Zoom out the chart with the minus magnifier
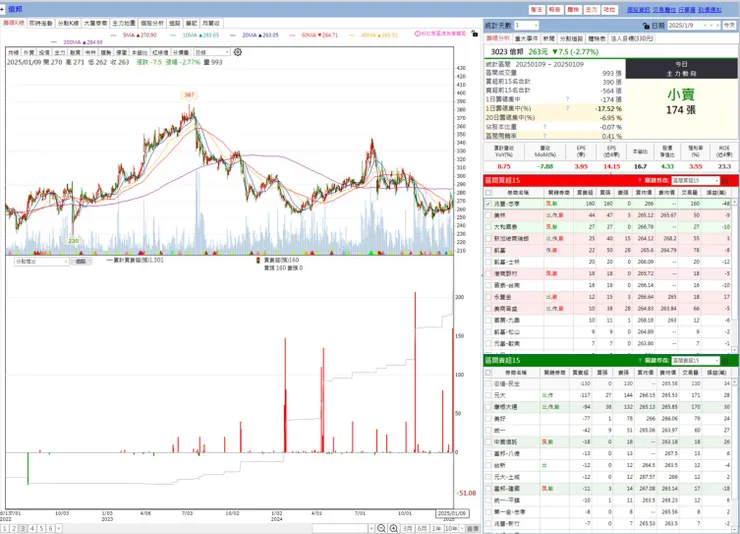This screenshot has width=740, height=534. pos(381,528)
